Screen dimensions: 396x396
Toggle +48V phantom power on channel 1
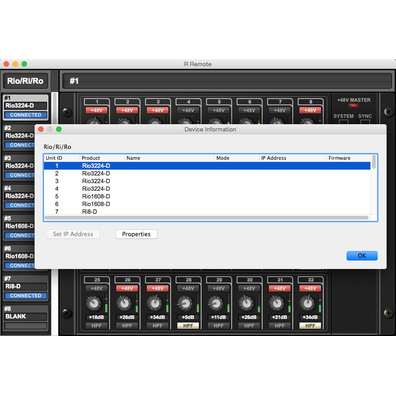(97, 110)
